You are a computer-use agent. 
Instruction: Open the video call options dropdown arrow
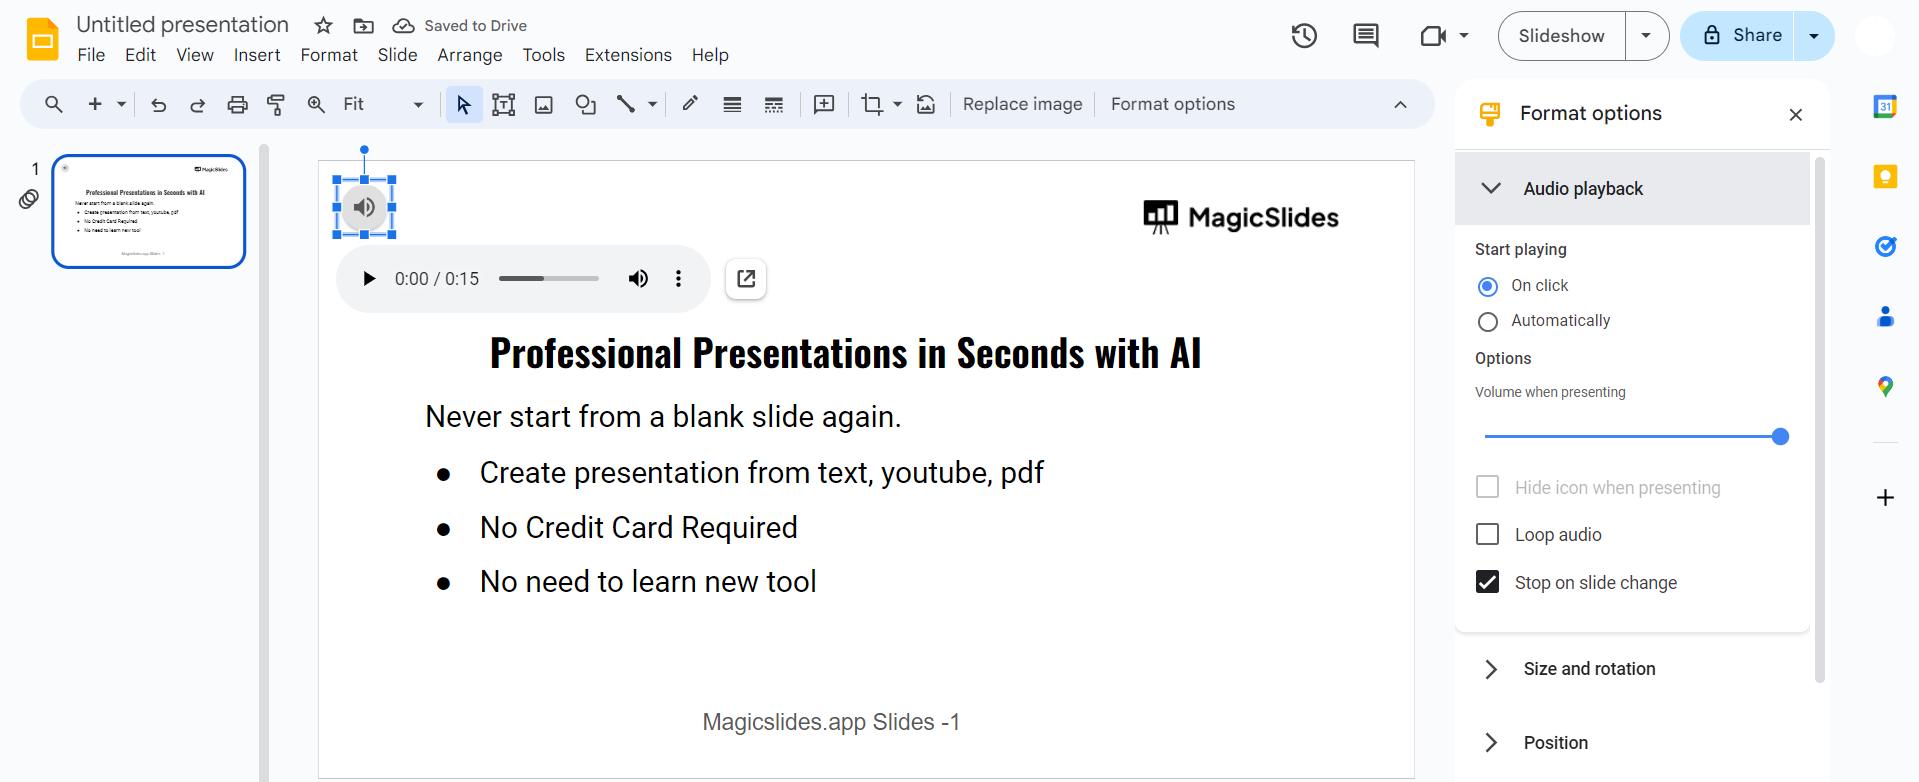coord(1464,36)
